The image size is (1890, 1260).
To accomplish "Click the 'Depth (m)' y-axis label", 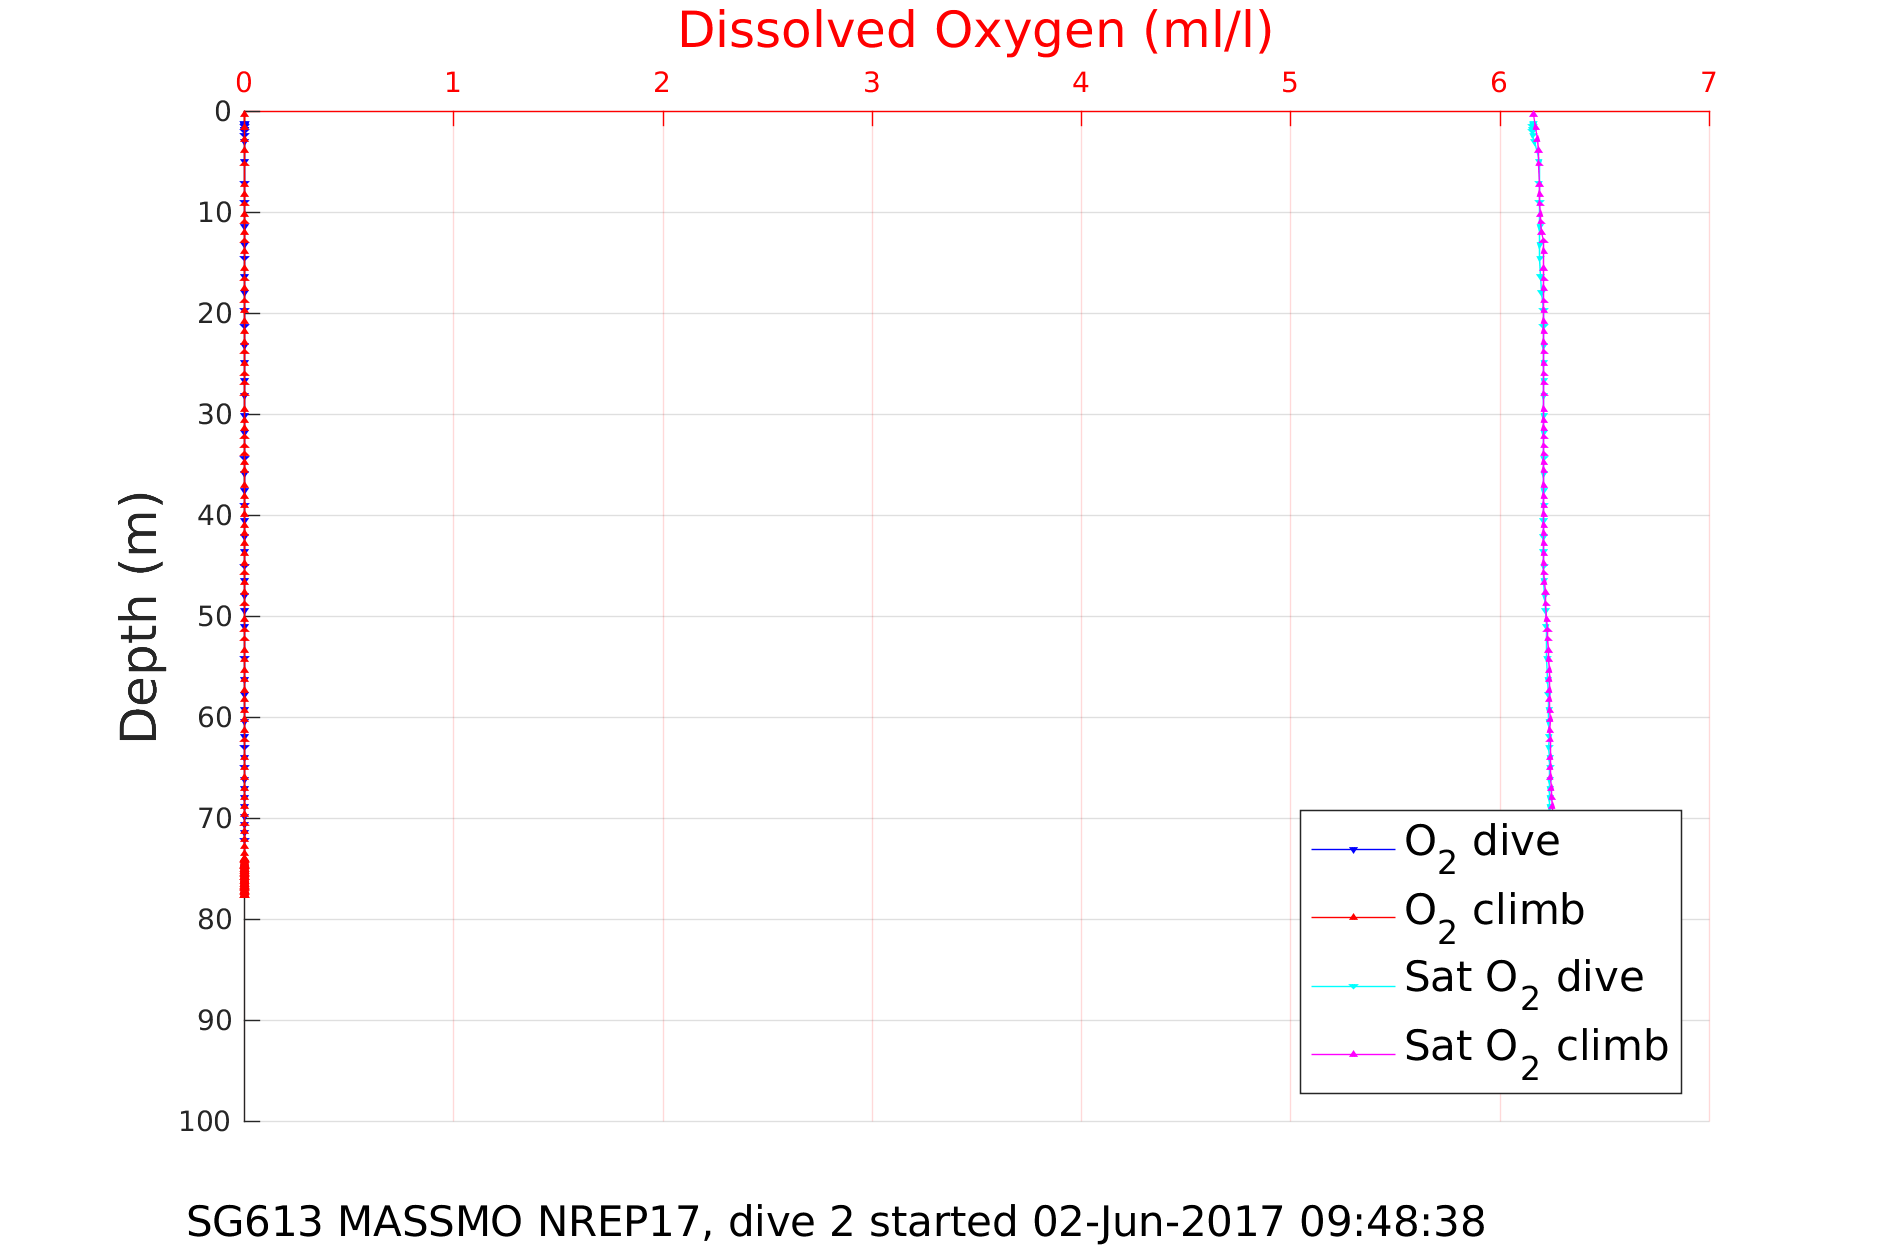I will [x=139, y=617].
